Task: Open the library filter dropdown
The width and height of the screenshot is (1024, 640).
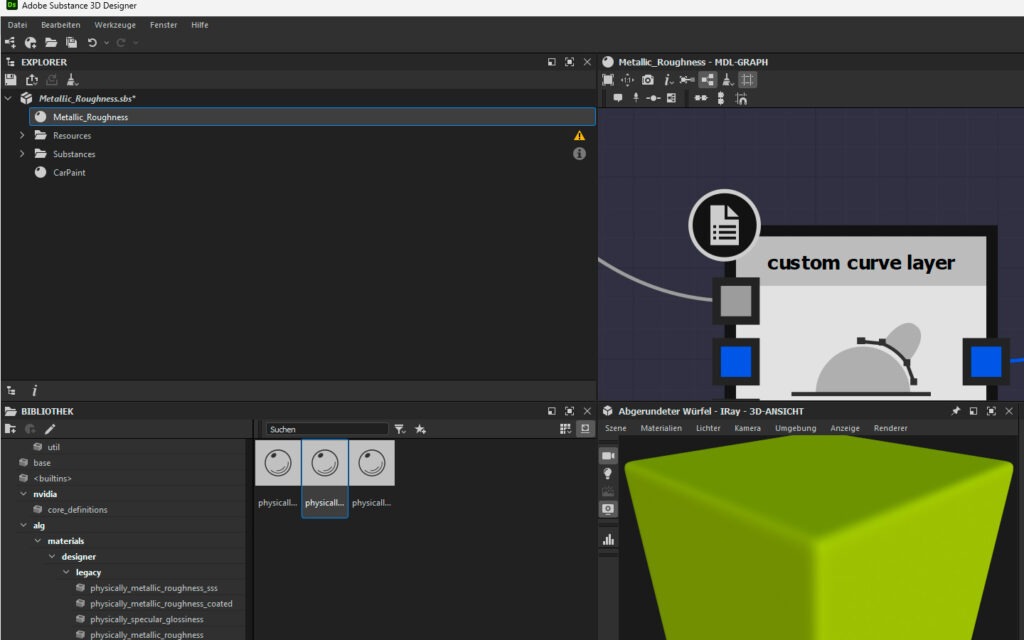Action: coord(400,429)
